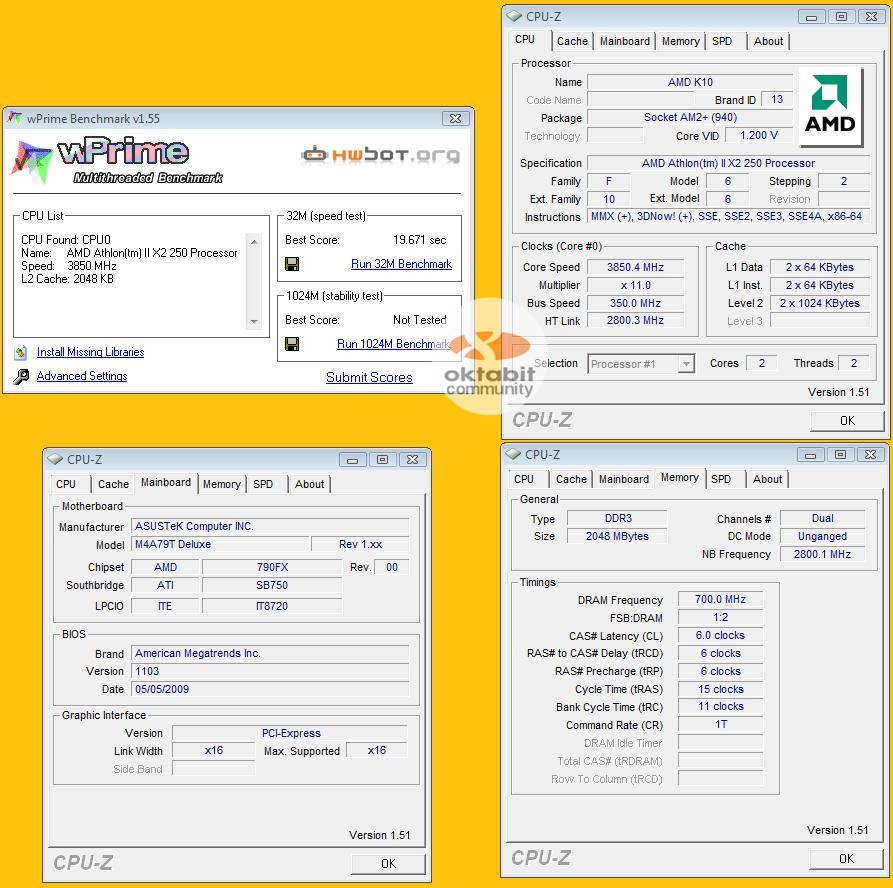The width and height of the screenshot is (893, 888).
Task: Select CPU tab in Mainboard window
Action: (65, 484)
